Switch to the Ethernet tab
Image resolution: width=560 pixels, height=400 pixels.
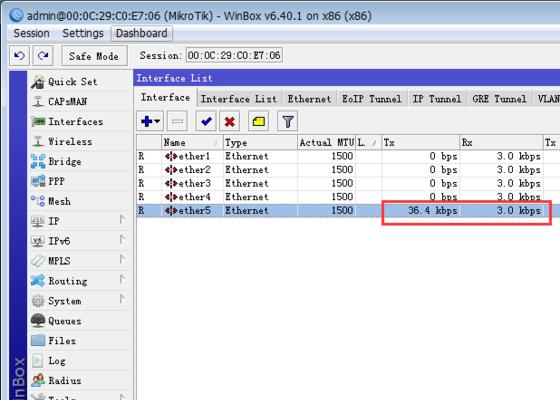pos(310,99)
